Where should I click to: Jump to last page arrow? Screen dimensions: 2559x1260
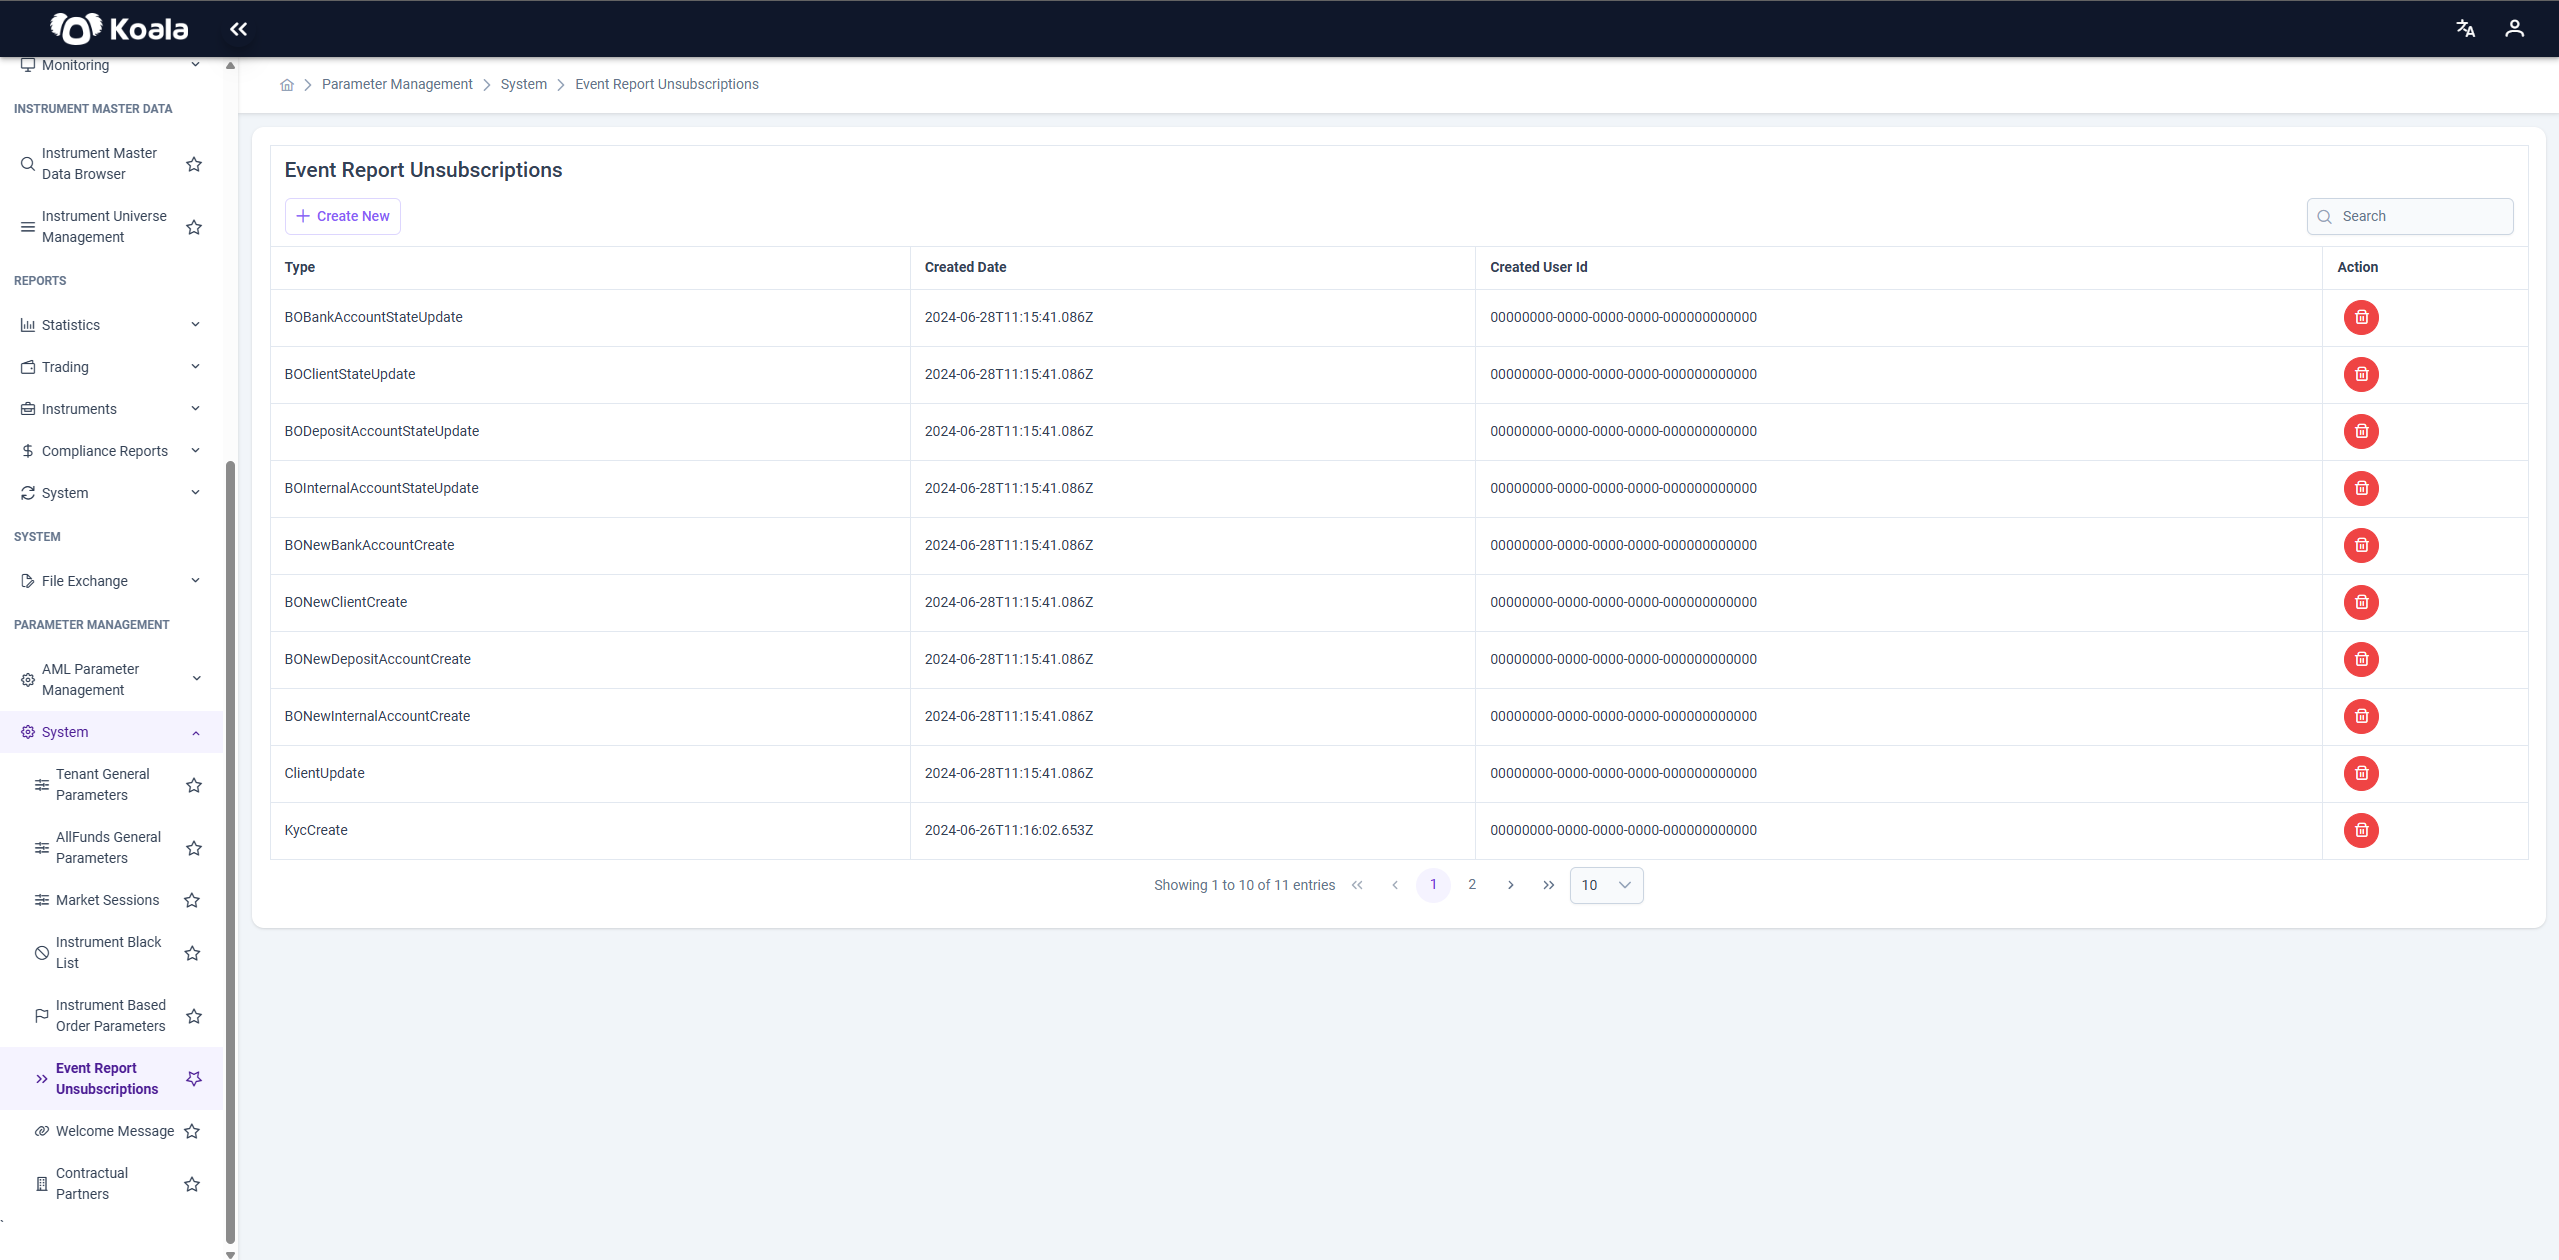click(x=1548, y=885)
